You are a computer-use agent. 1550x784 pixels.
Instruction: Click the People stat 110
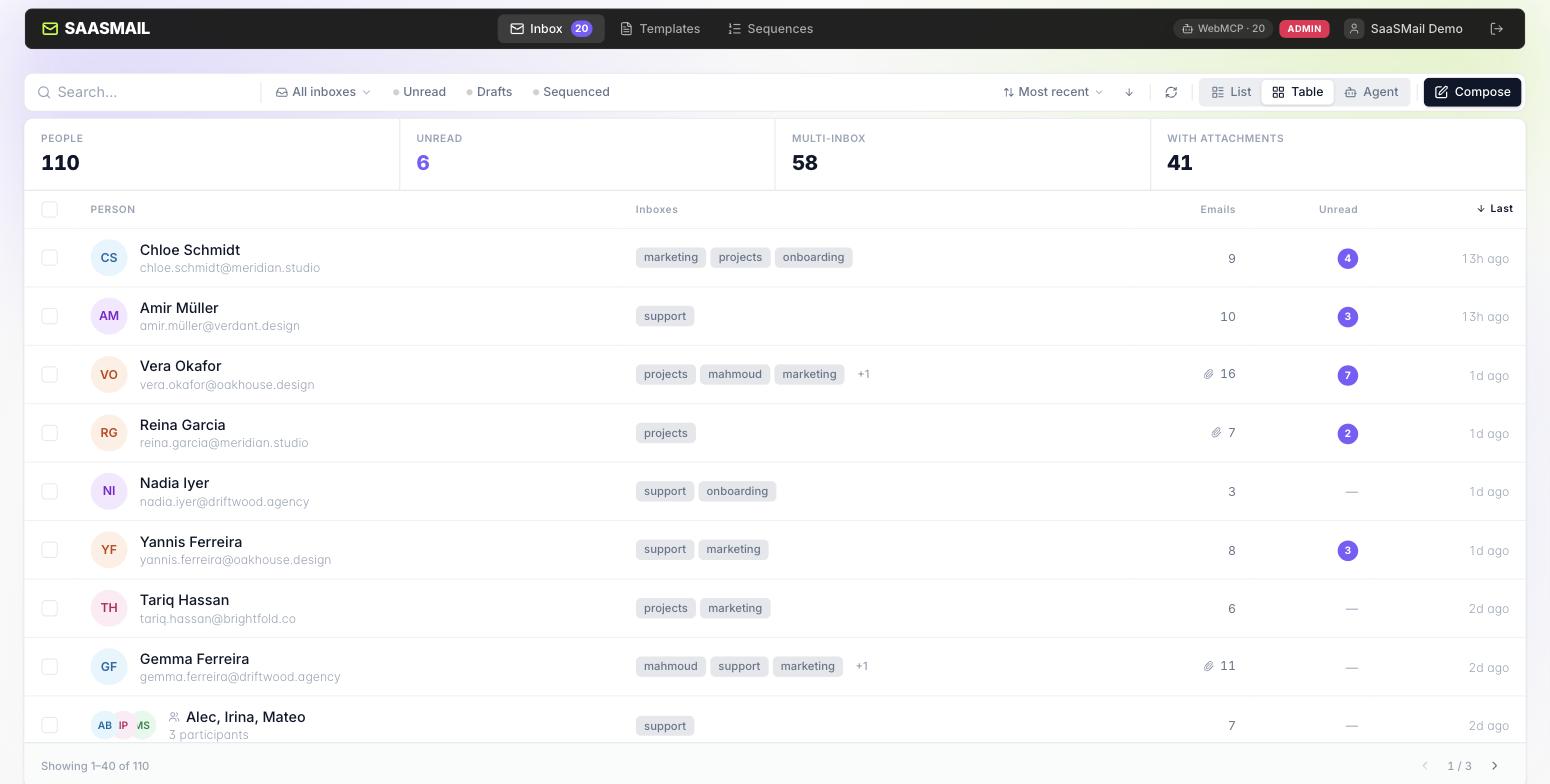pyautogui.click(x=60, y=163)
